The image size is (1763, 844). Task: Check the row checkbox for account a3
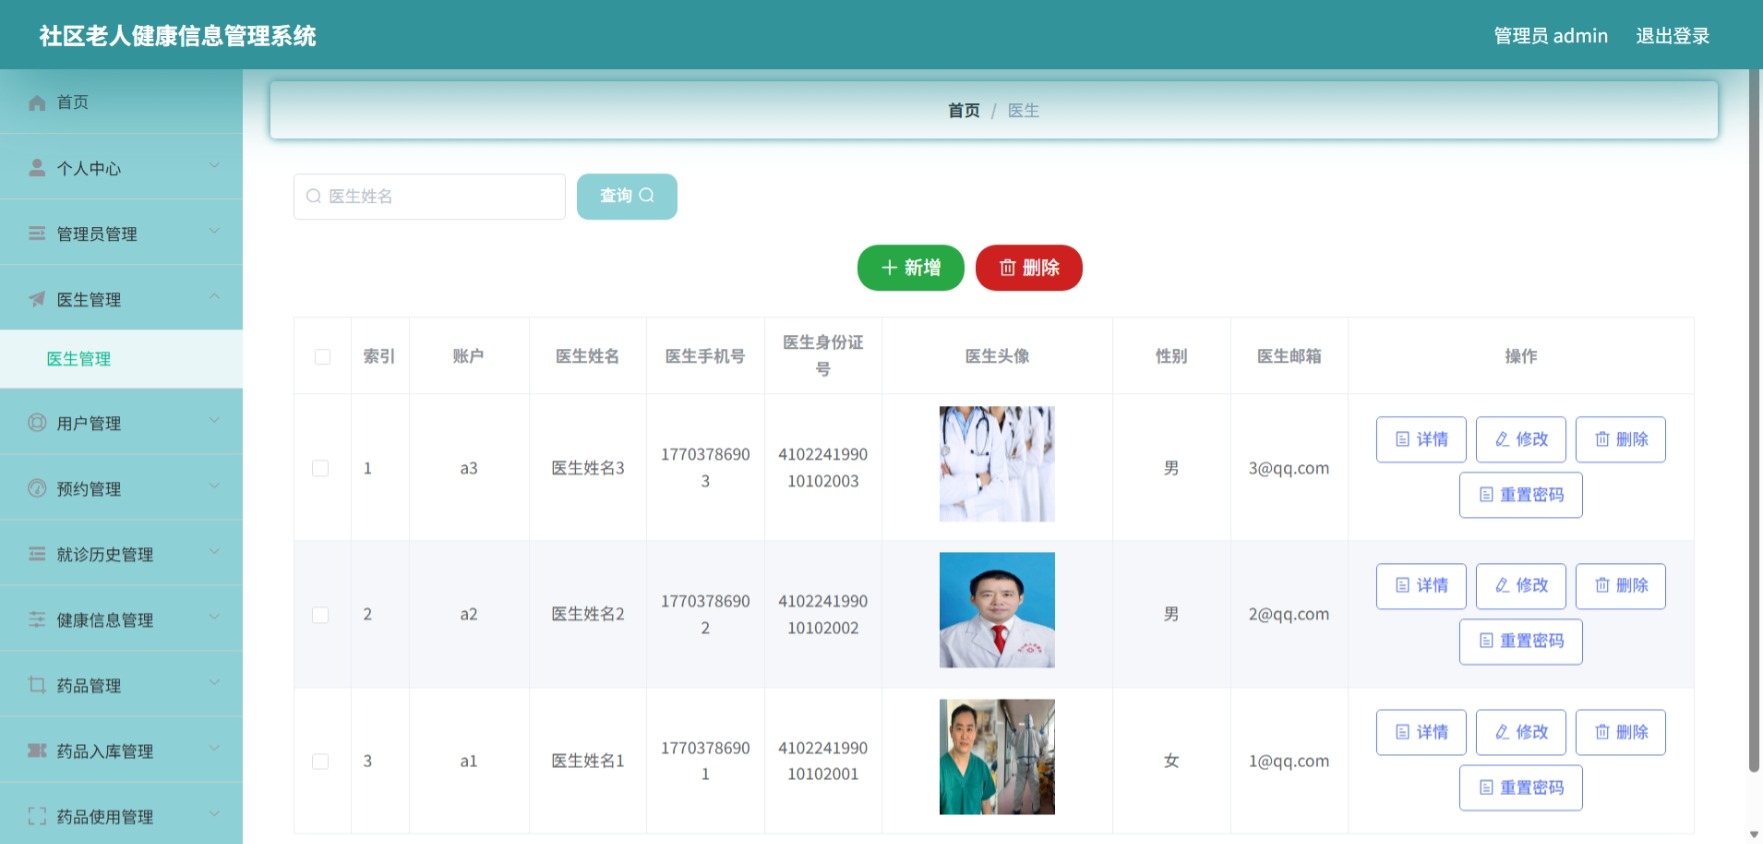(x=320, y=468)
